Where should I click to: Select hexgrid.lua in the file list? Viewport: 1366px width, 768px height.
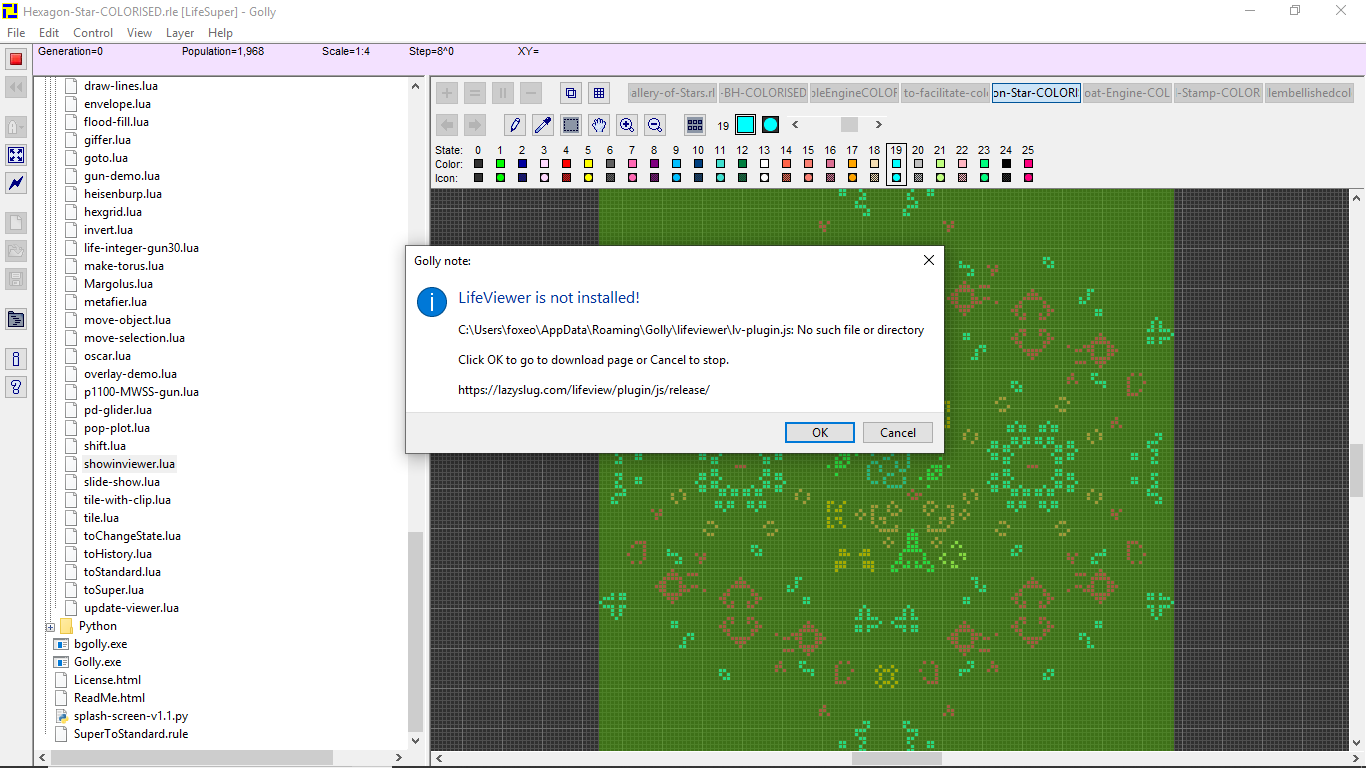pos(112,212)
